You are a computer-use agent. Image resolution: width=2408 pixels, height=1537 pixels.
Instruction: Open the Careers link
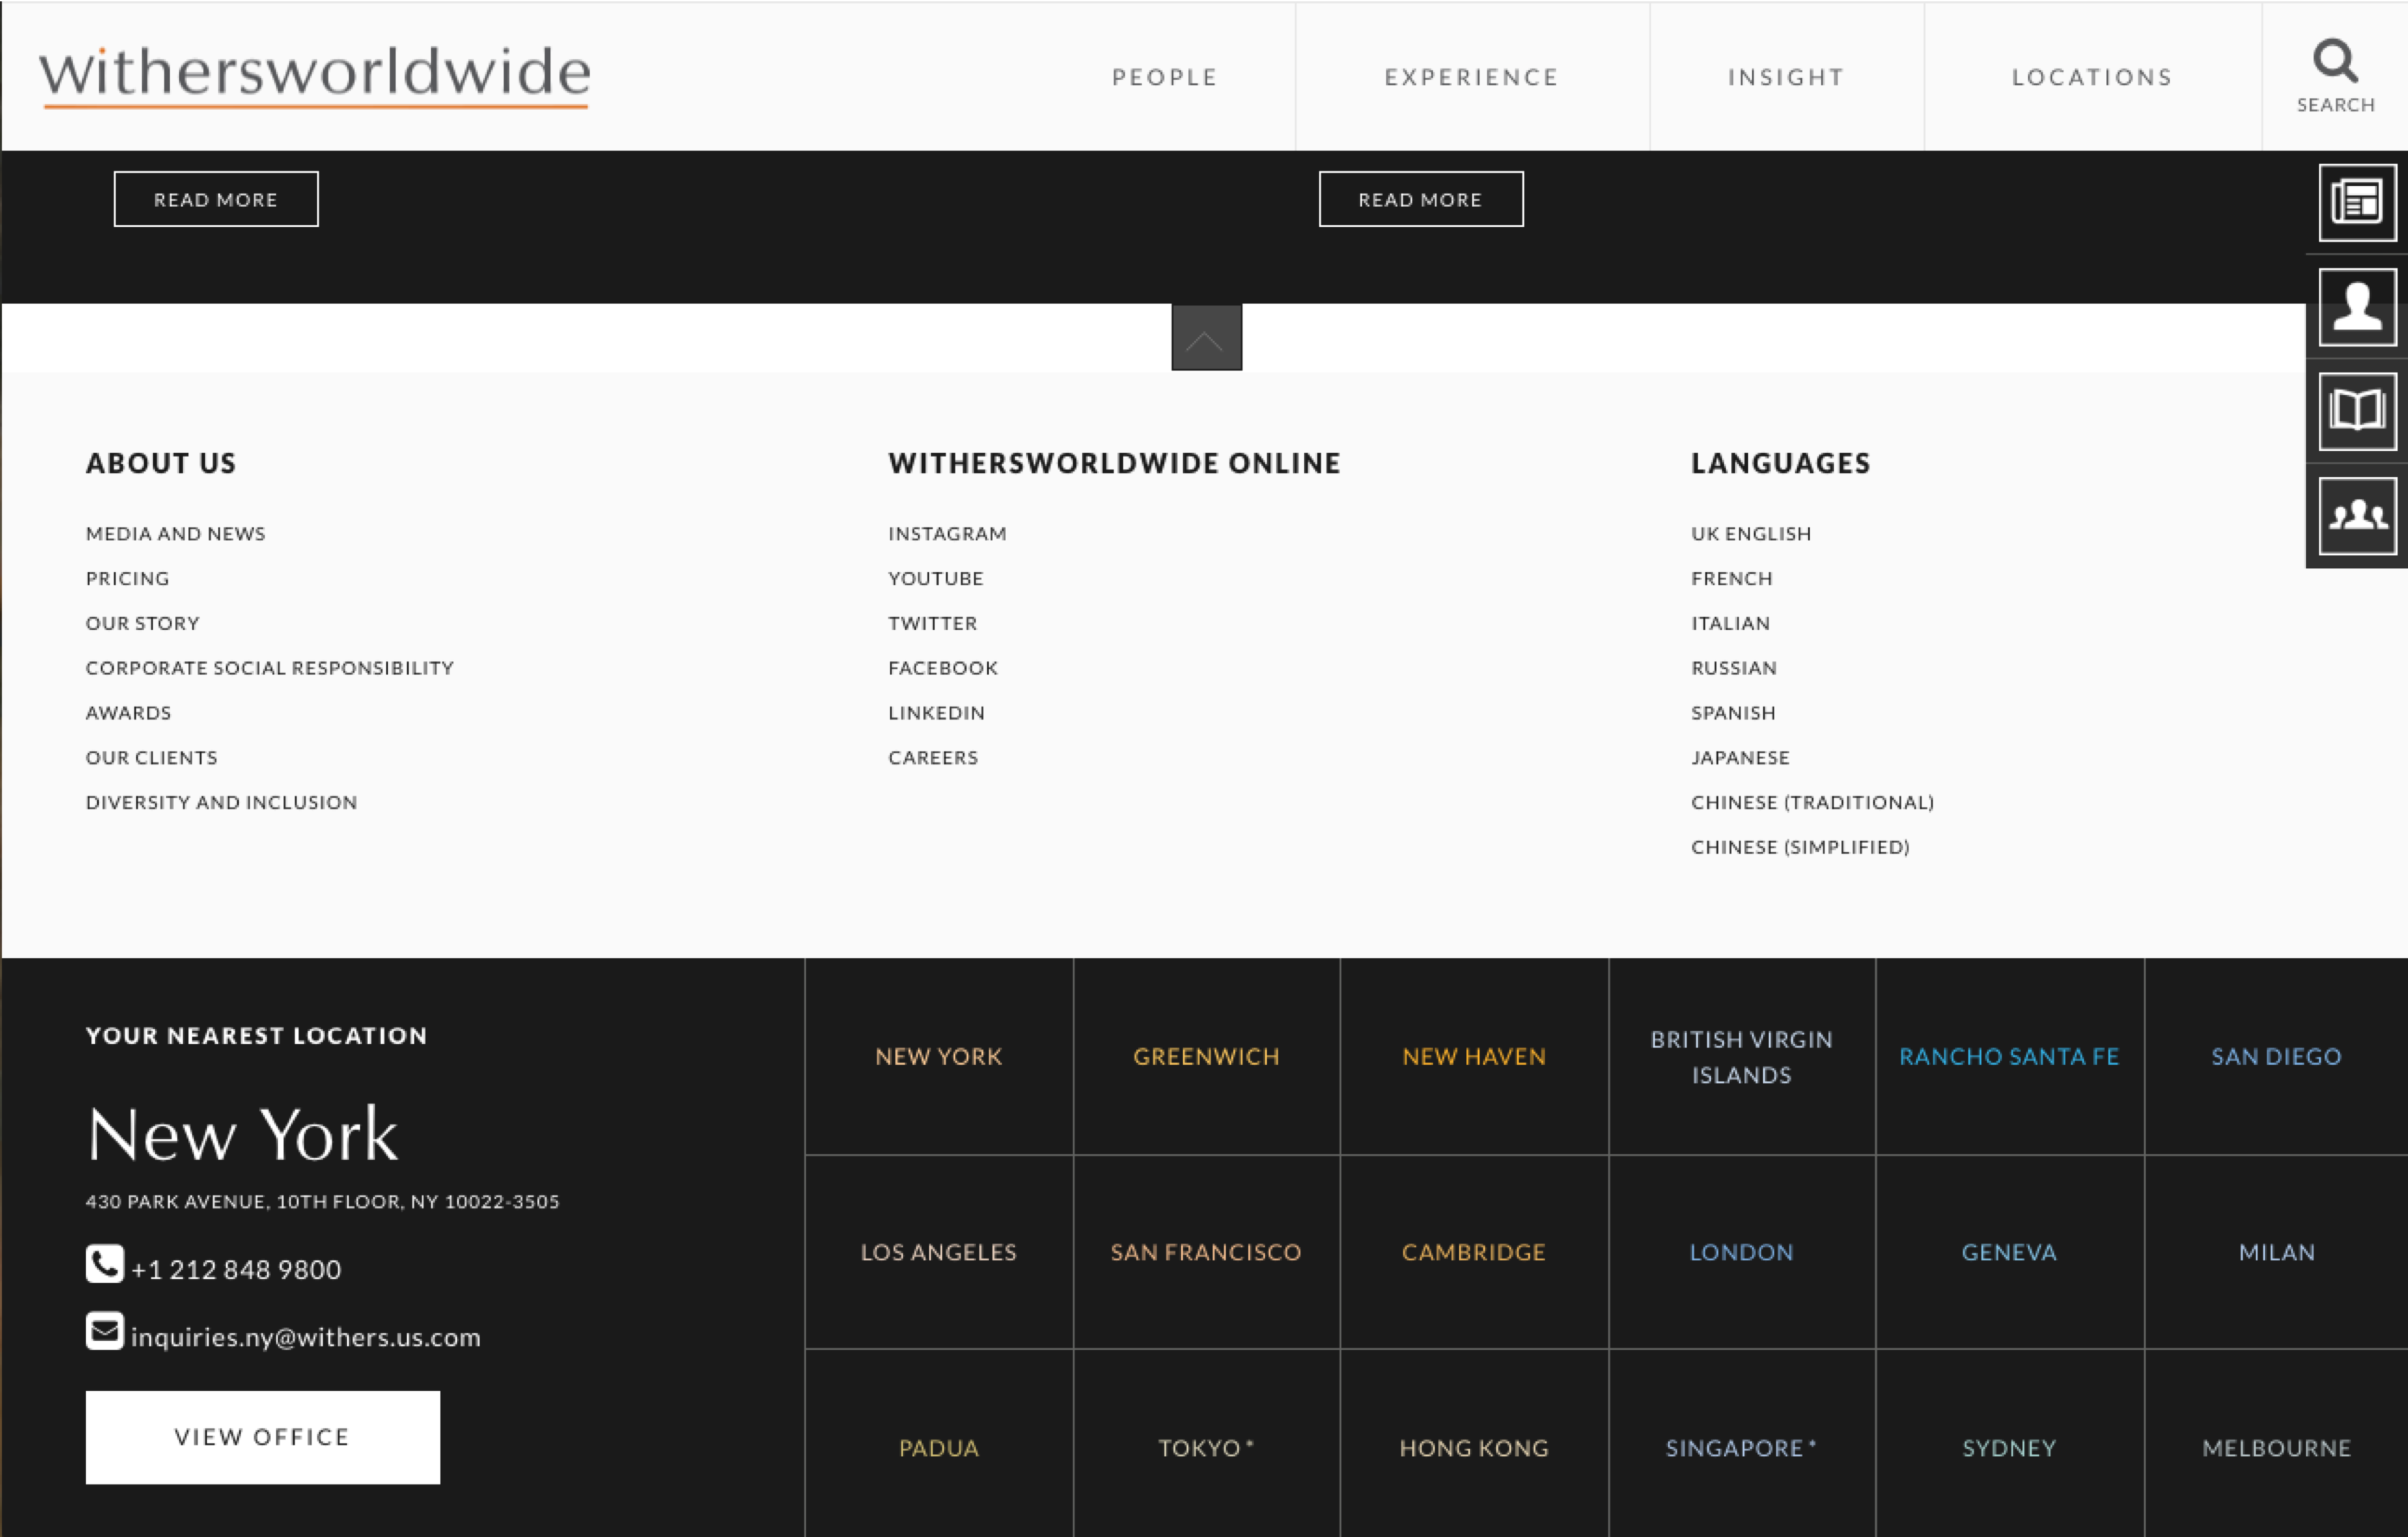(934, 758)
